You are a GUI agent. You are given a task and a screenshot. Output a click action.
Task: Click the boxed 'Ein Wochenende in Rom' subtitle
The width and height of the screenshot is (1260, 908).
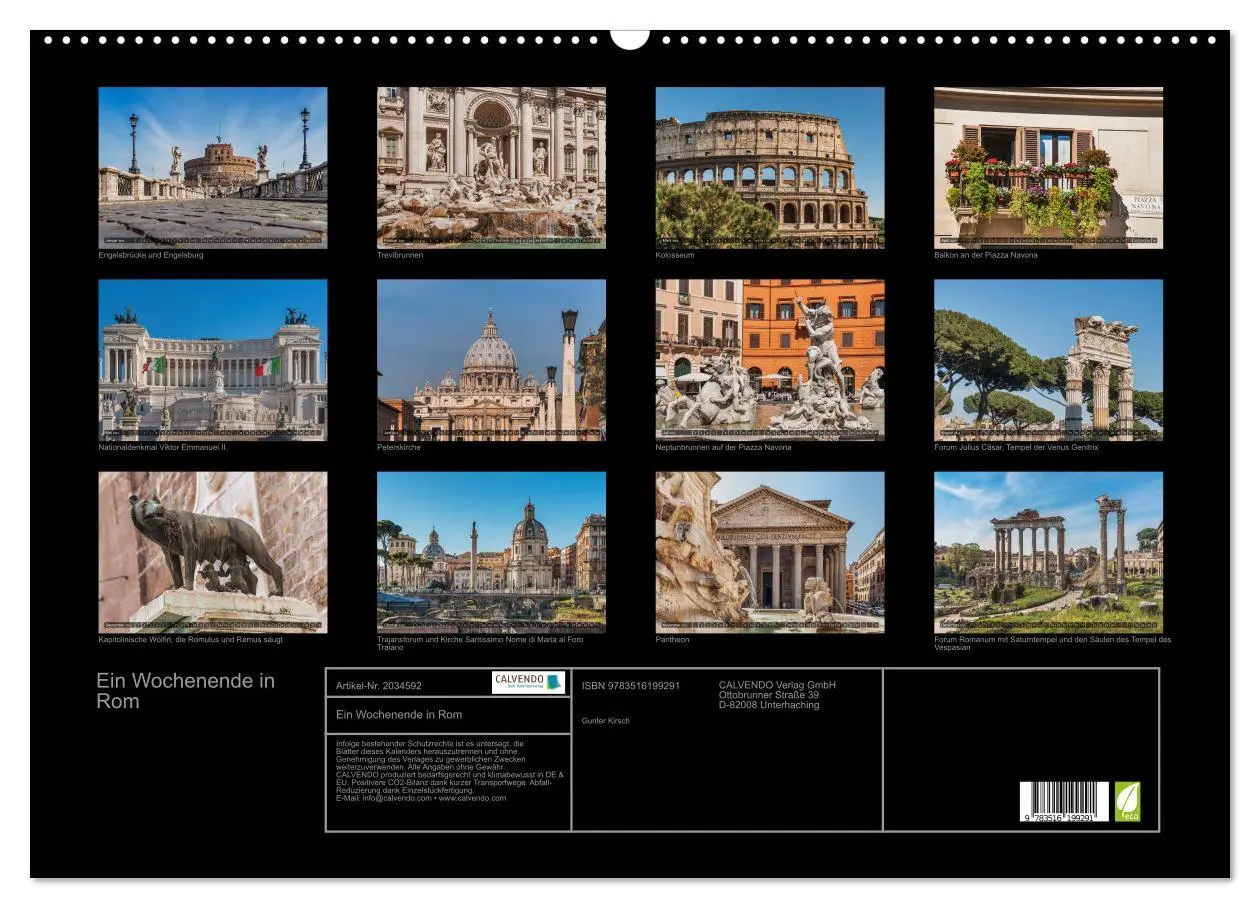(x=399, y=714)
